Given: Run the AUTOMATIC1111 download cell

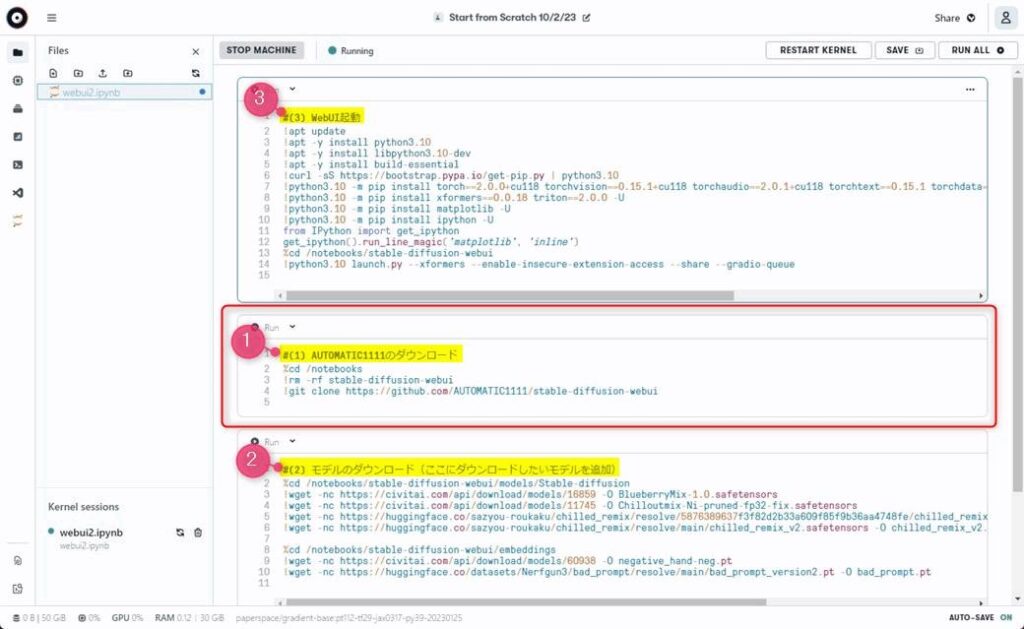Looking at the screenshot, I should coord(265,327).
